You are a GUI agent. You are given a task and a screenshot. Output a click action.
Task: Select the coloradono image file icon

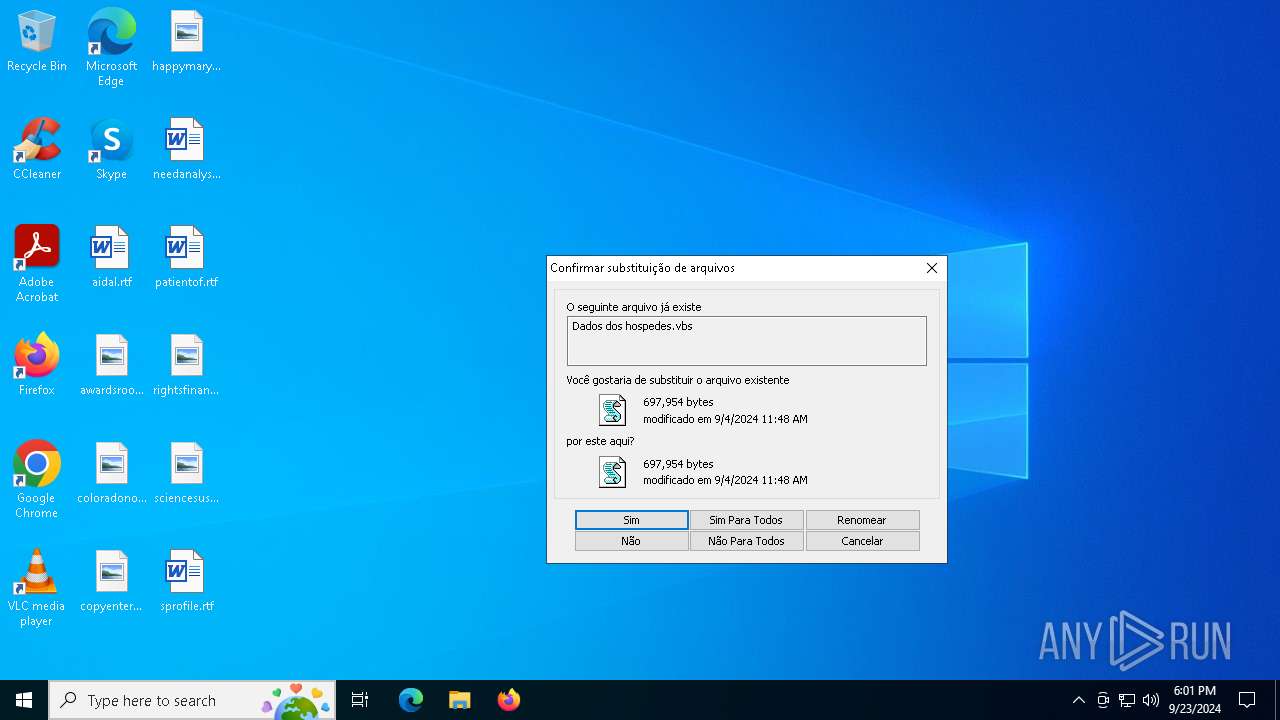click(111, 474)
